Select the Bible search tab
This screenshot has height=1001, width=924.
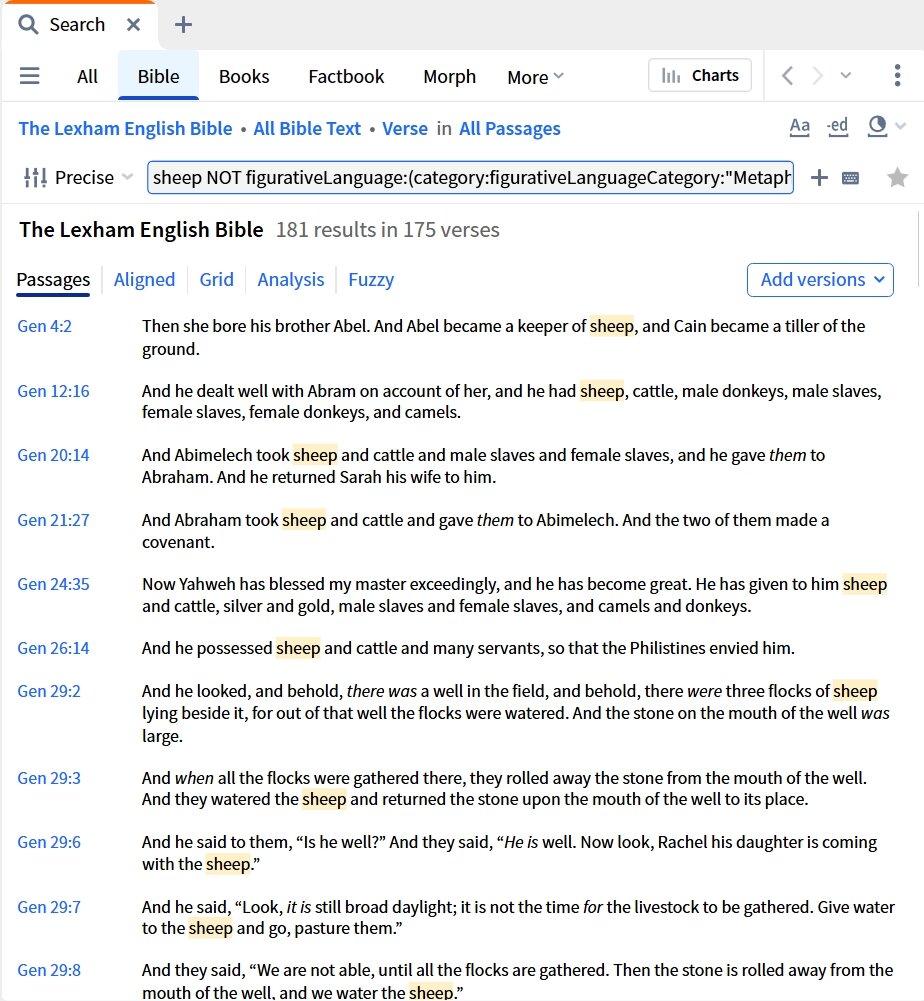158,77
